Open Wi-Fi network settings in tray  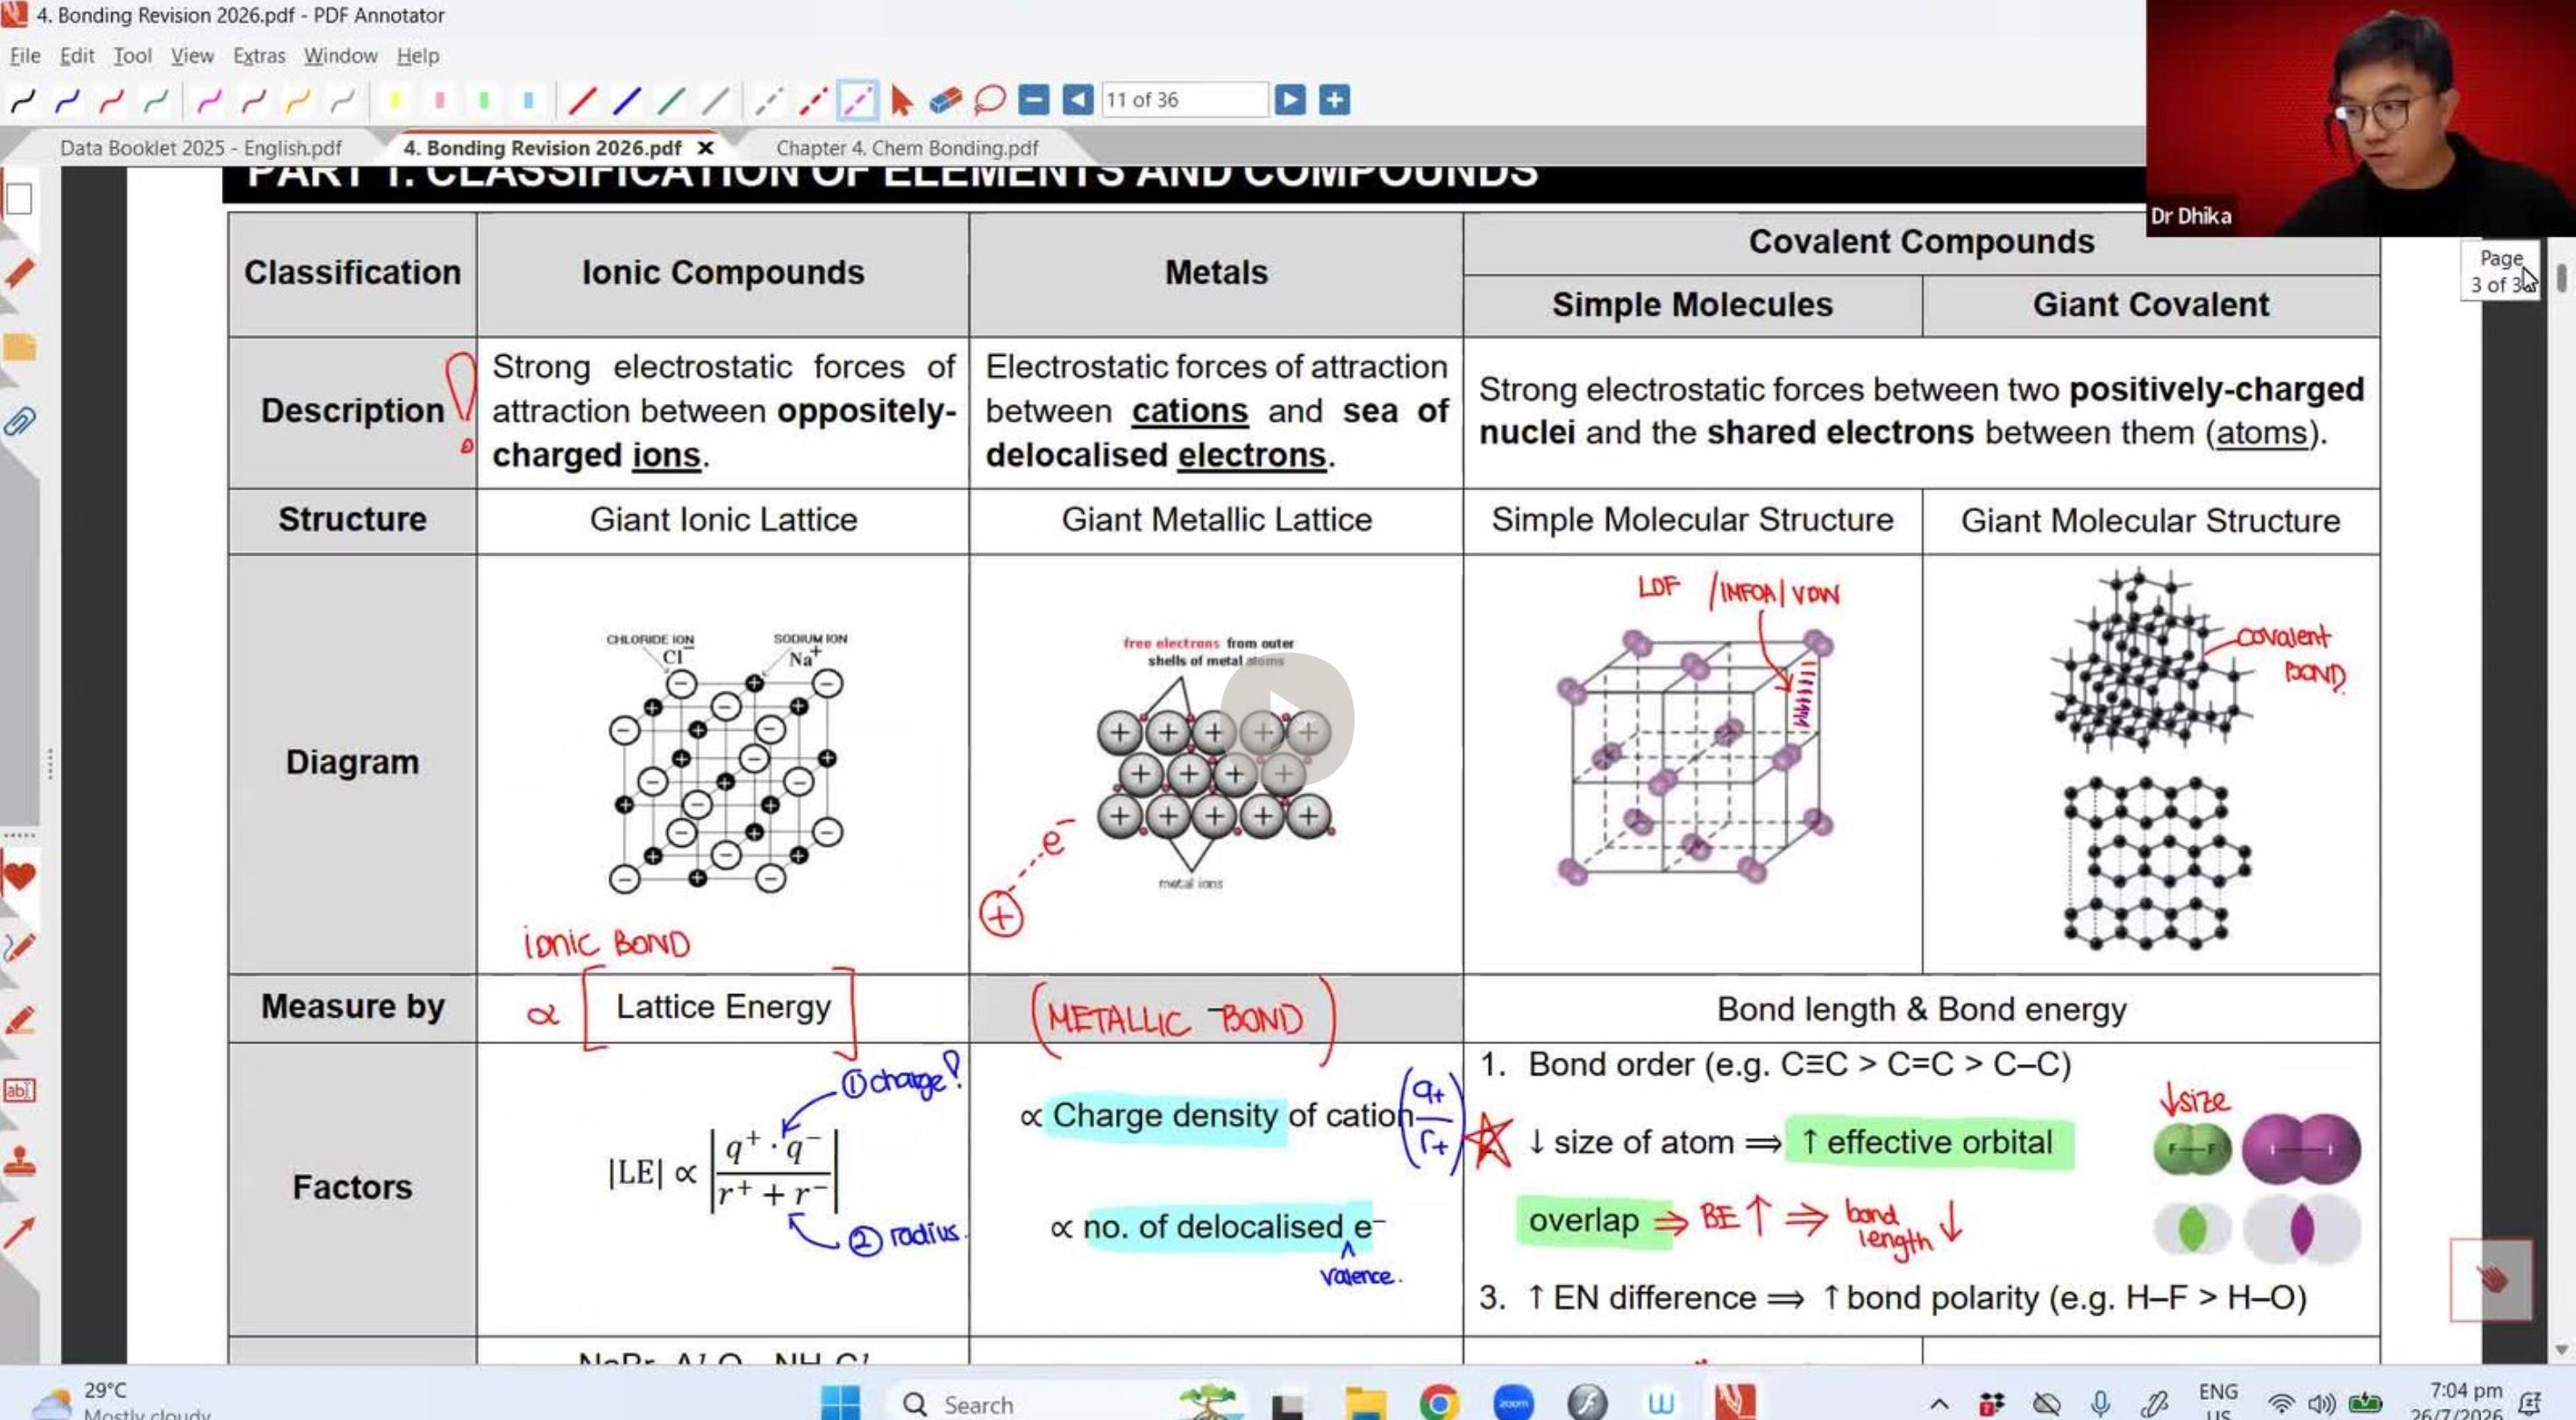[x=2281, y=1404]
